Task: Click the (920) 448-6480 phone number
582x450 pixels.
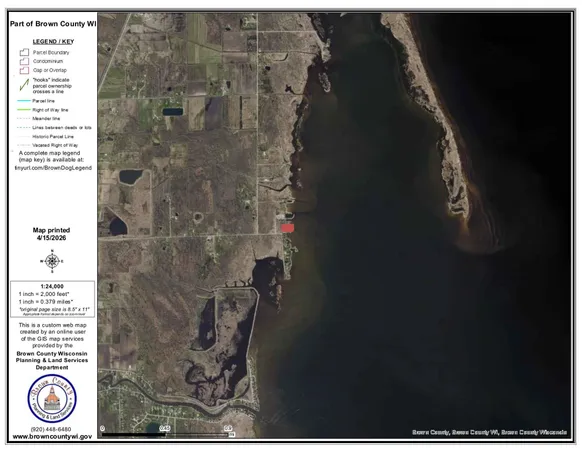Action: [x=51, y=429]
